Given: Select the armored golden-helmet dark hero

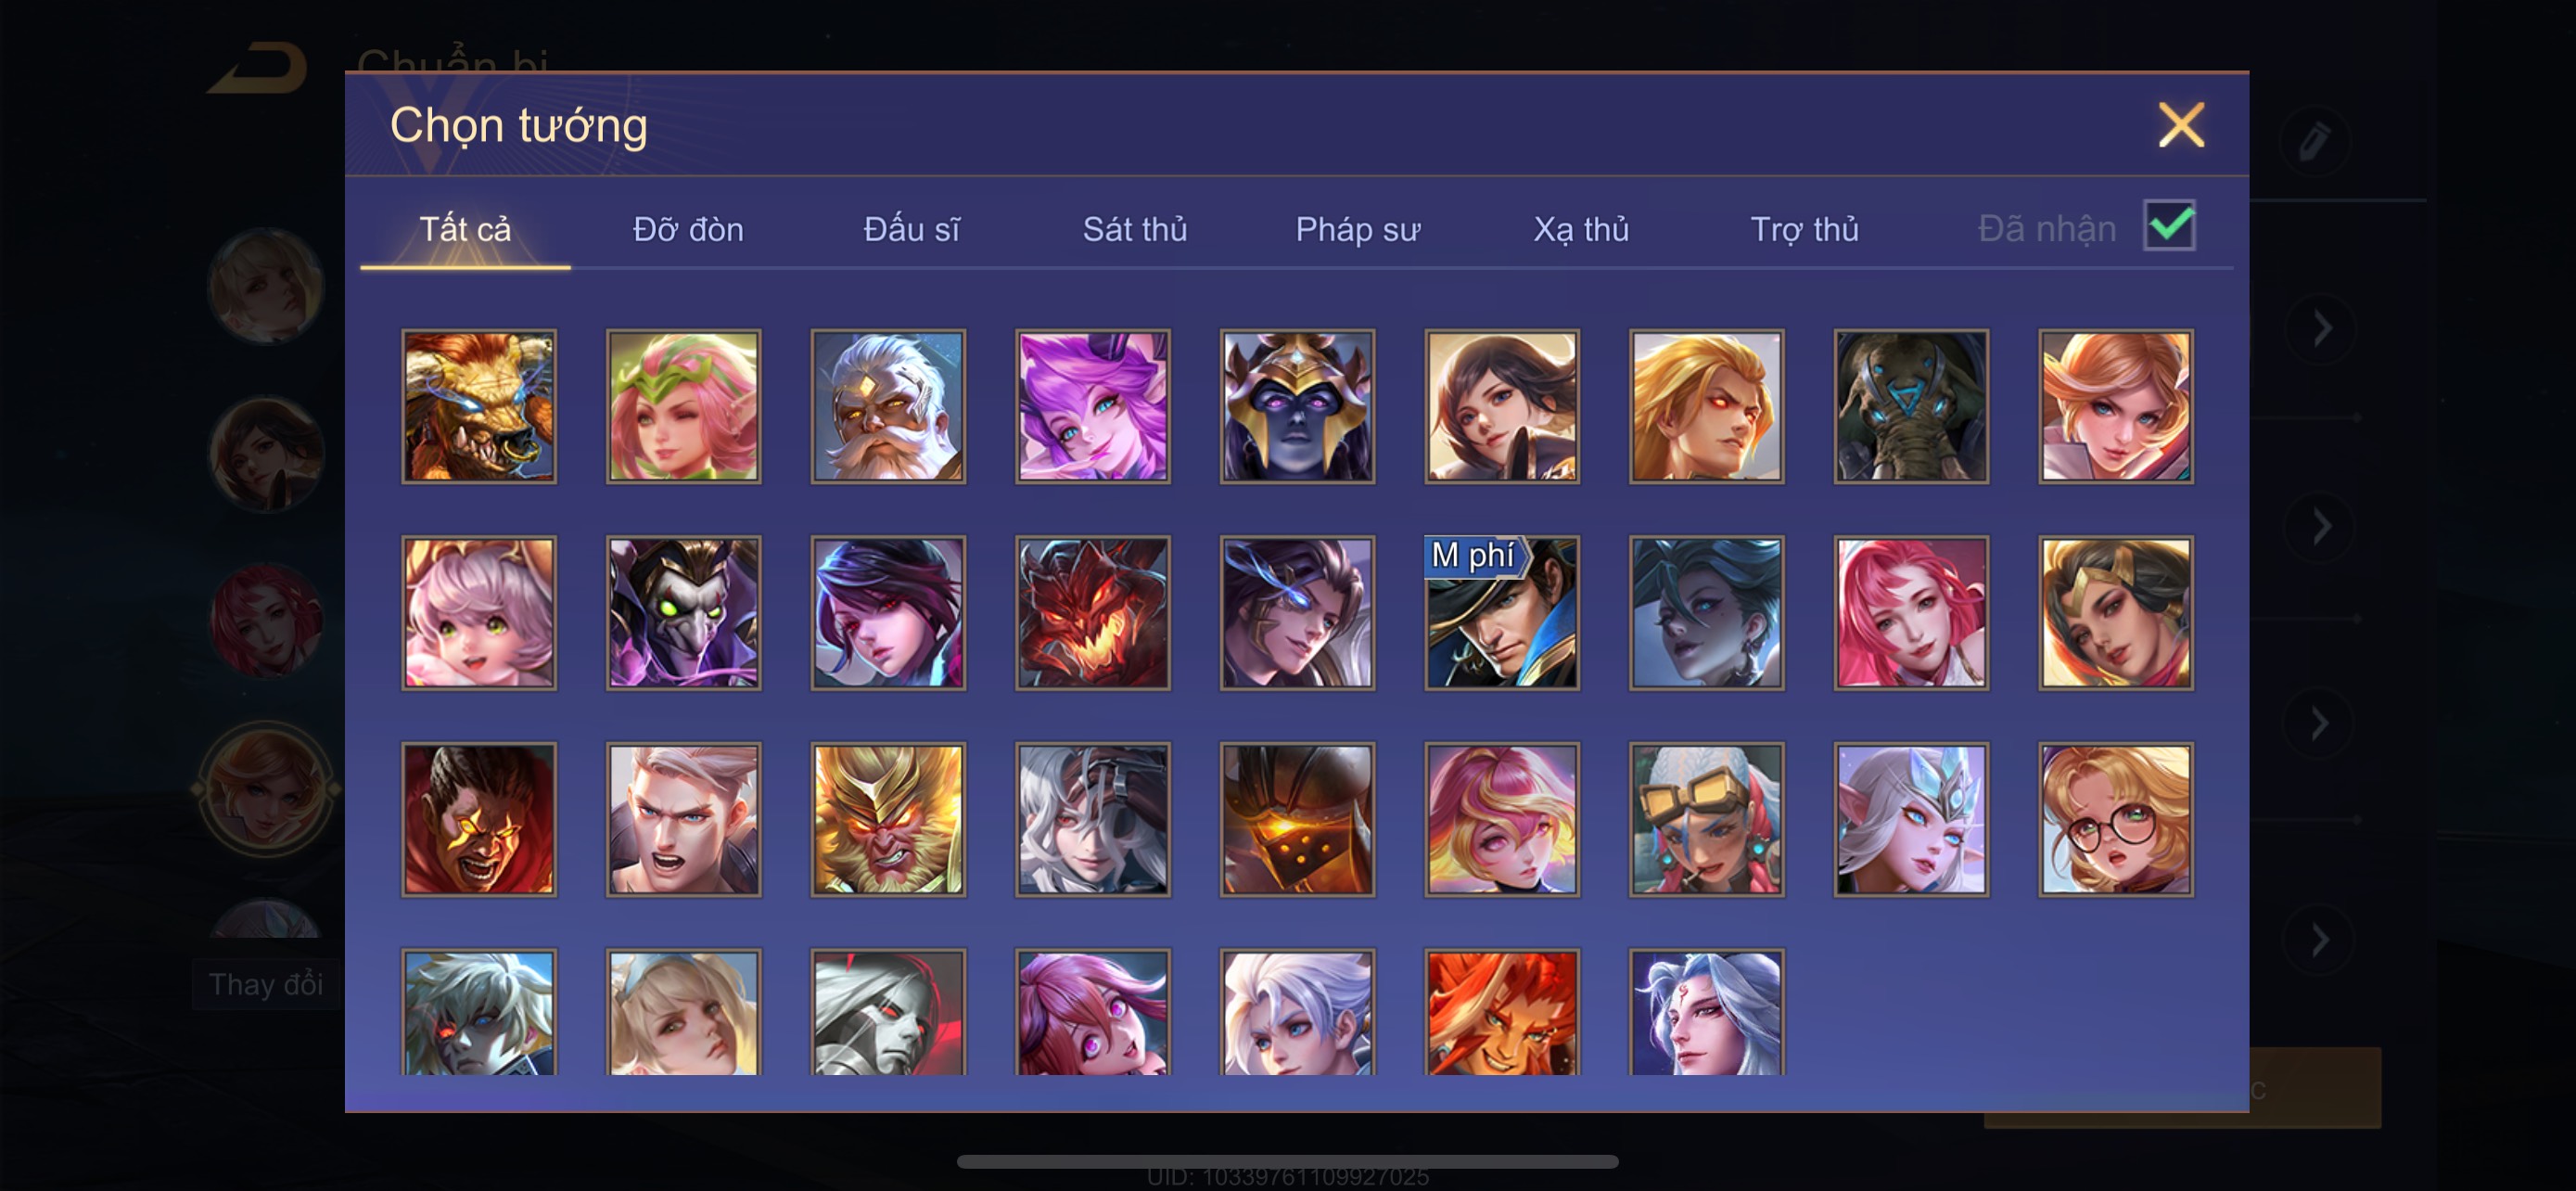Looking at the screenshot, I should click(x=1298, y=406).
